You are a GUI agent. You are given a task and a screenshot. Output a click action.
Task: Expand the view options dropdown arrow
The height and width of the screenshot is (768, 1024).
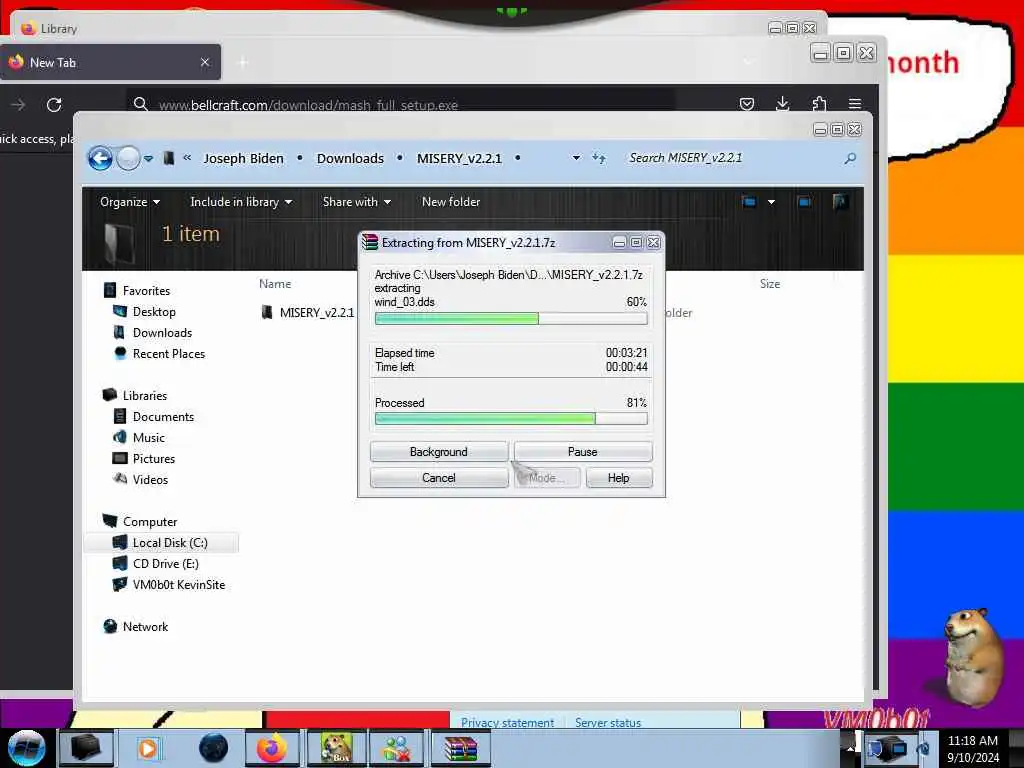click(771, 202)
